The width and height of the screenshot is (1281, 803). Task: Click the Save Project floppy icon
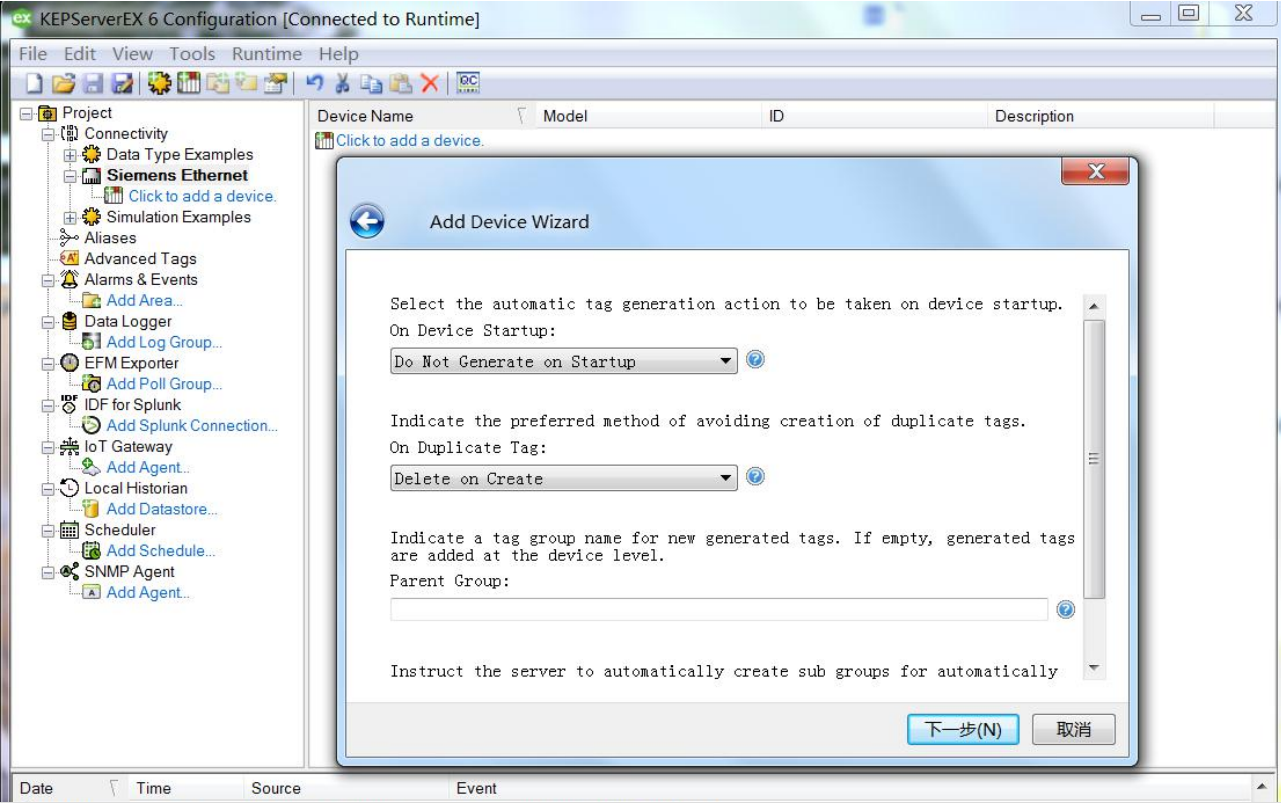pos(93,84)
